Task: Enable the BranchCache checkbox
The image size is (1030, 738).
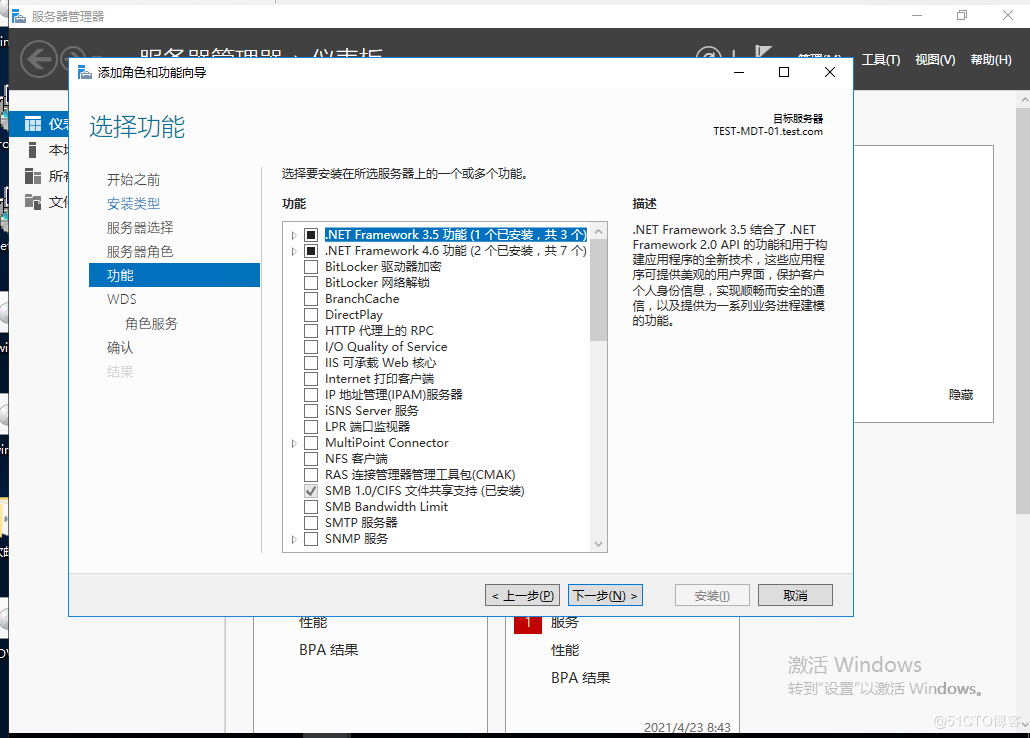Action: click(311, 298)
